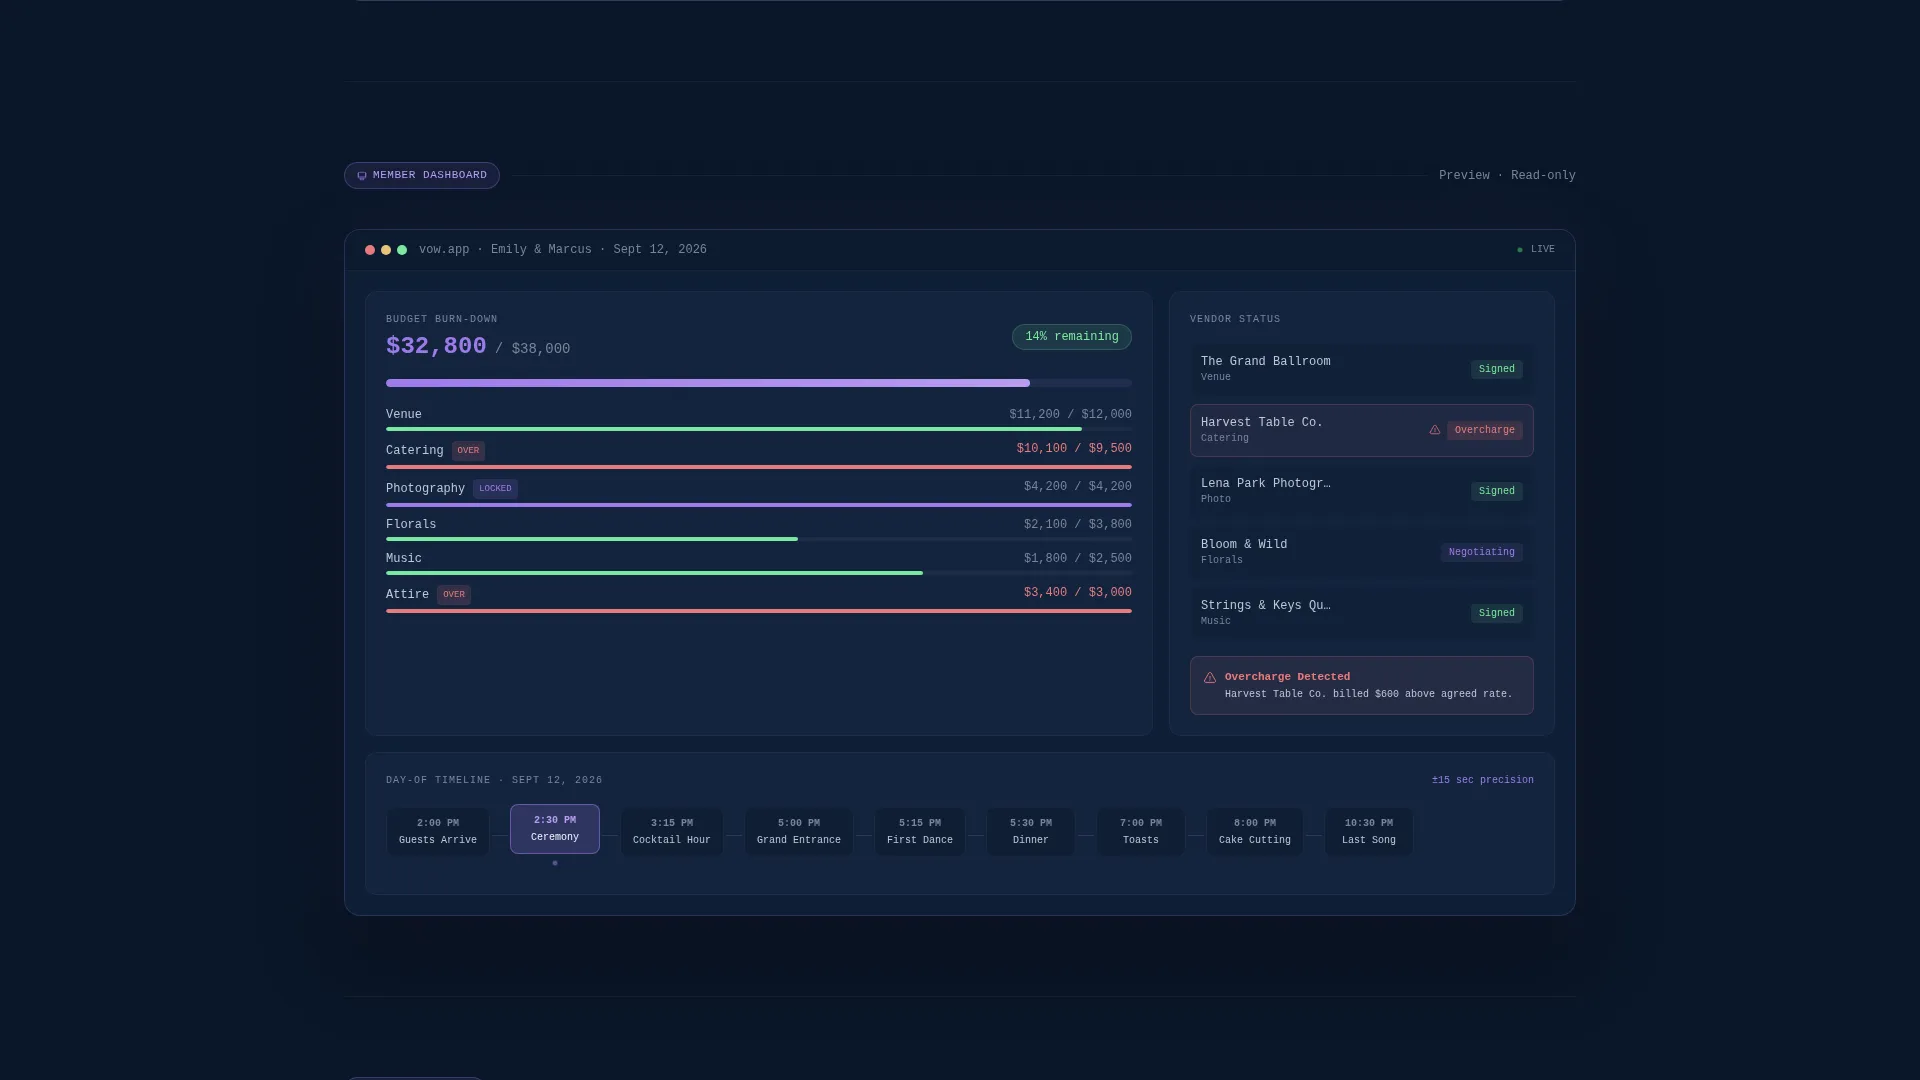Screen dimensions: 1920x1080
Task: Click the active marker dot below Ceremony
Action: pos(555,863)
